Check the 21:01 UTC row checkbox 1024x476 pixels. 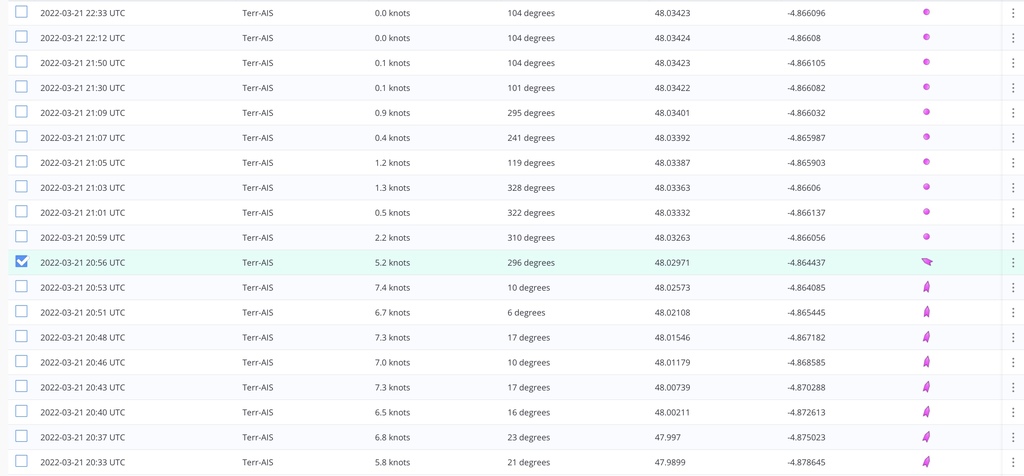(x=22, y=212)
